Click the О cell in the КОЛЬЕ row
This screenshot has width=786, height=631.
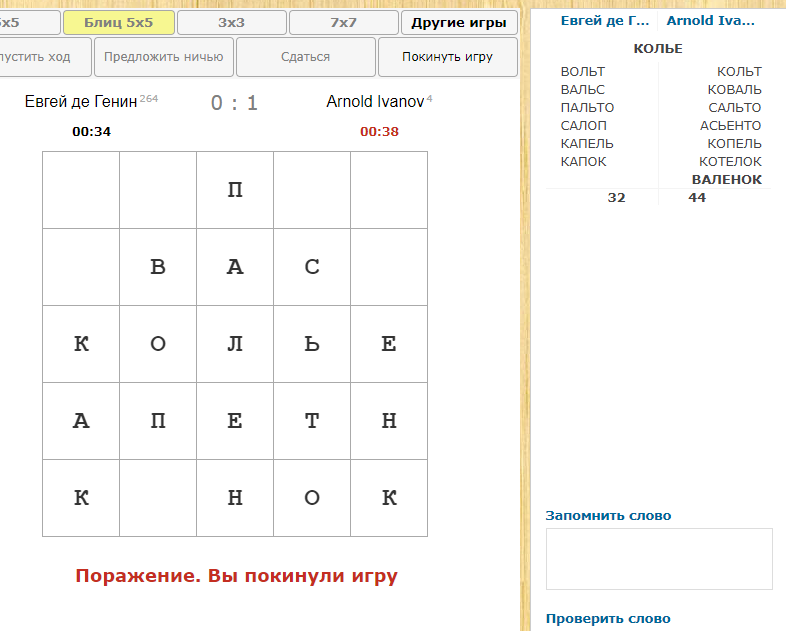pyautogui.click(x=158, y=344)
